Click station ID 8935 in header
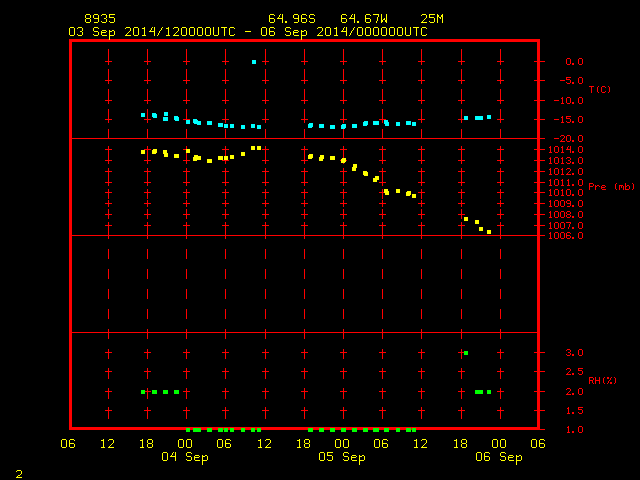This screenshot has width=640, height=480. click(100, 19)
